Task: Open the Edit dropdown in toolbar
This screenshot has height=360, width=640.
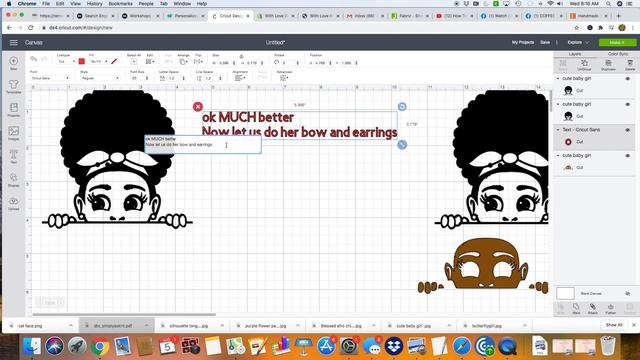Action: click(150, 62)
